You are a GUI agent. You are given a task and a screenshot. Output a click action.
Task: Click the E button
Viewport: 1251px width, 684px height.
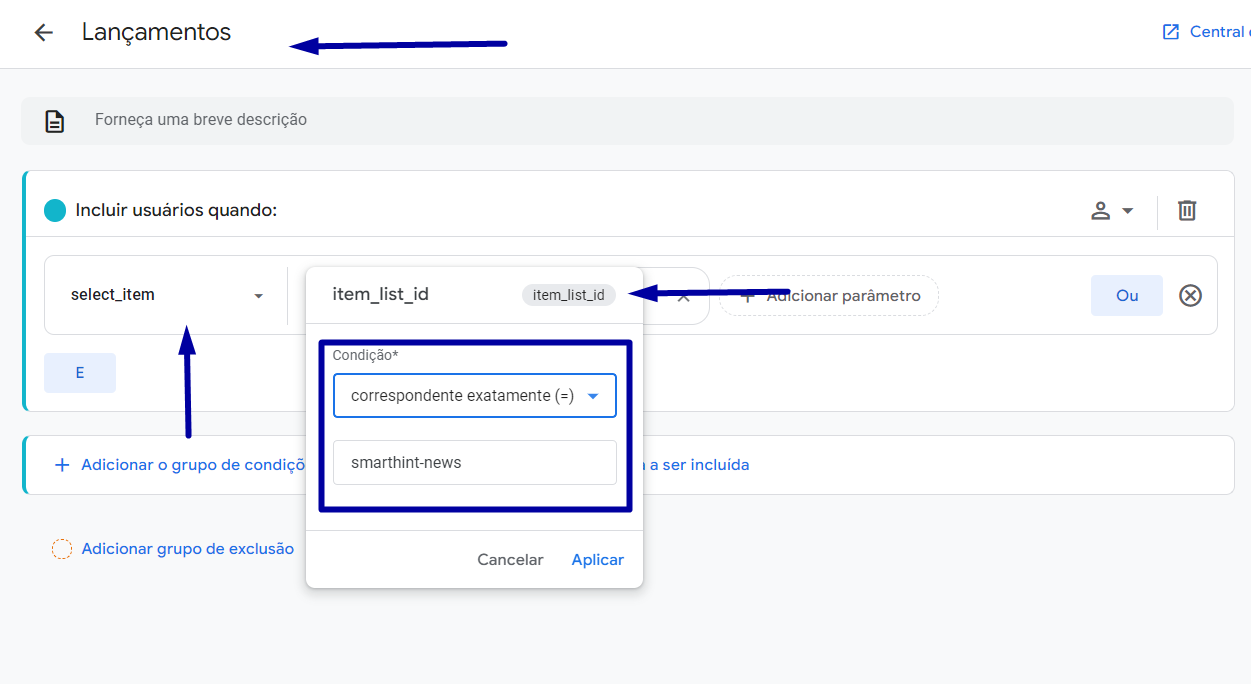80,373
